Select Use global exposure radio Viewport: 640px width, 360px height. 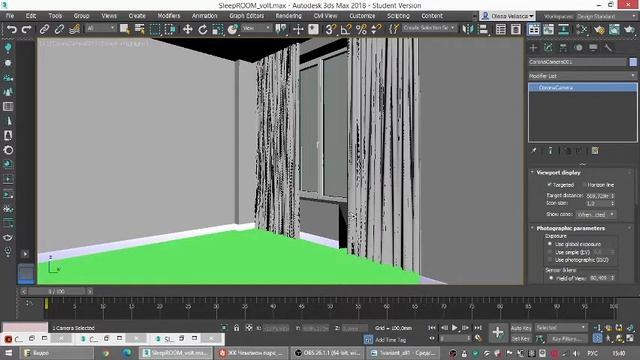tap(550, 244)
